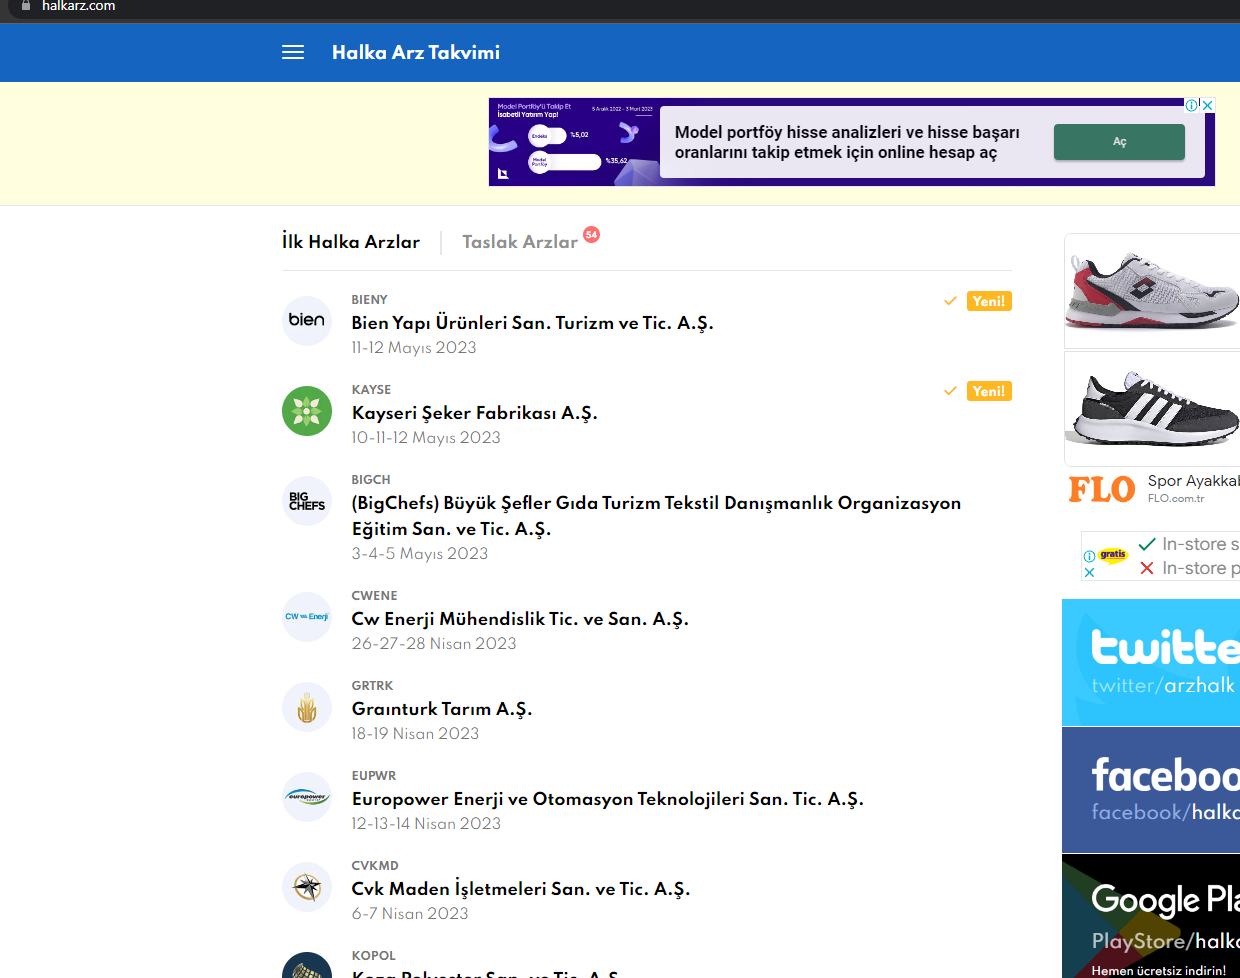Click the KAYSE ticker code

371,390
